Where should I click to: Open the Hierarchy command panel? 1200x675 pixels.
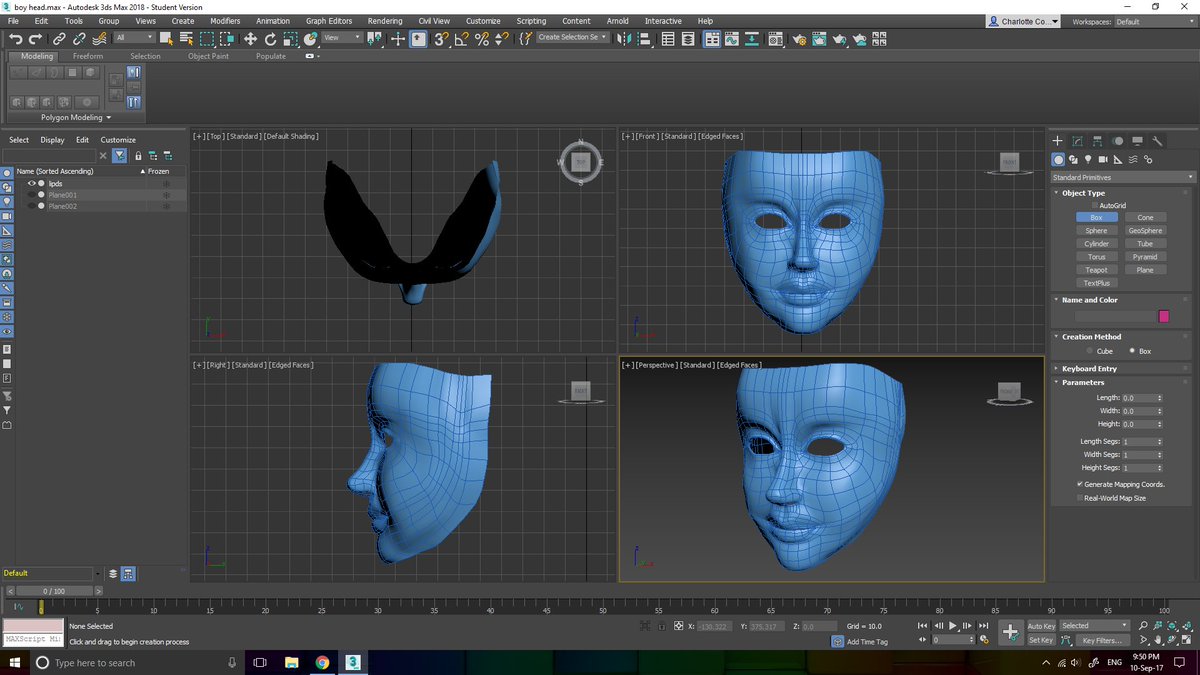click(1097, 141)
